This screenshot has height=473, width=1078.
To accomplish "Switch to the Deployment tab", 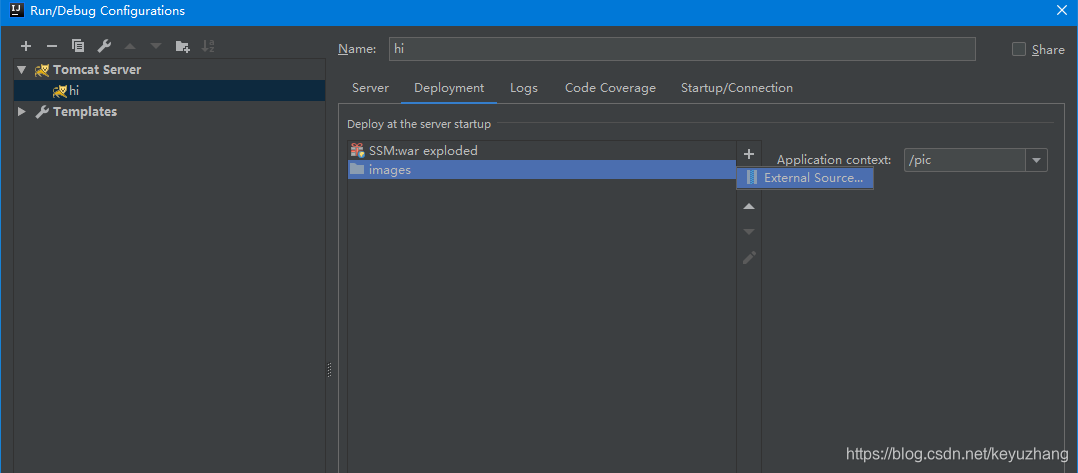I will tap(449, 88).
